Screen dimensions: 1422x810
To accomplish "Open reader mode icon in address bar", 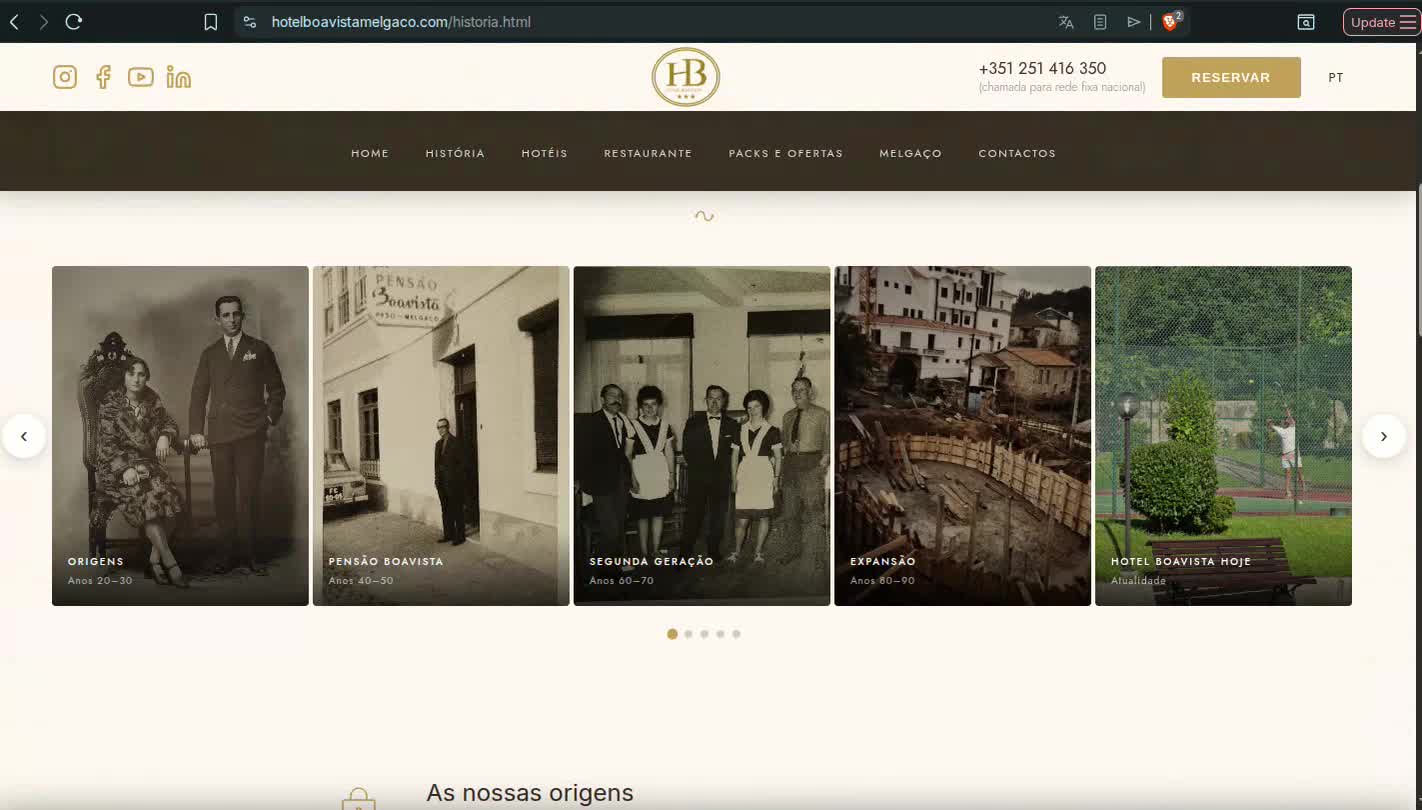I will pos(1100,22).
